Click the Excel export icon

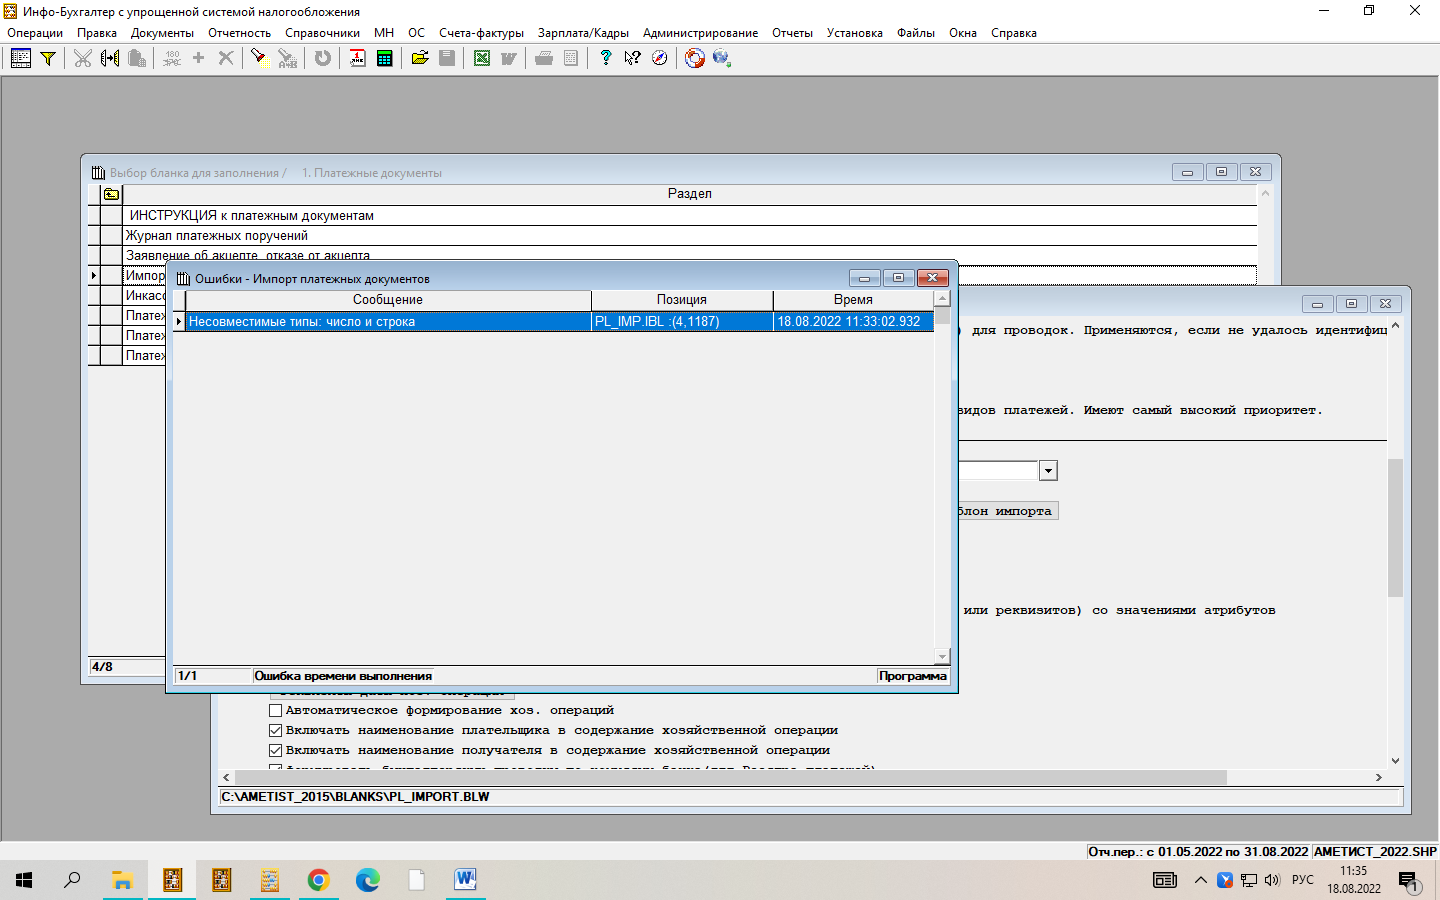tap(482, 58)
